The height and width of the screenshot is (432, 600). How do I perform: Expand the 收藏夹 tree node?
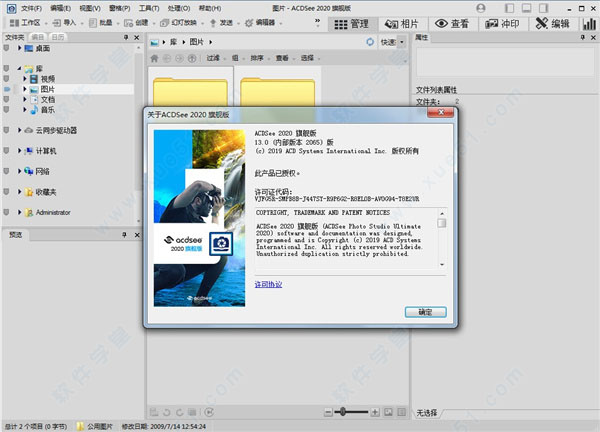tap(19, 192)
